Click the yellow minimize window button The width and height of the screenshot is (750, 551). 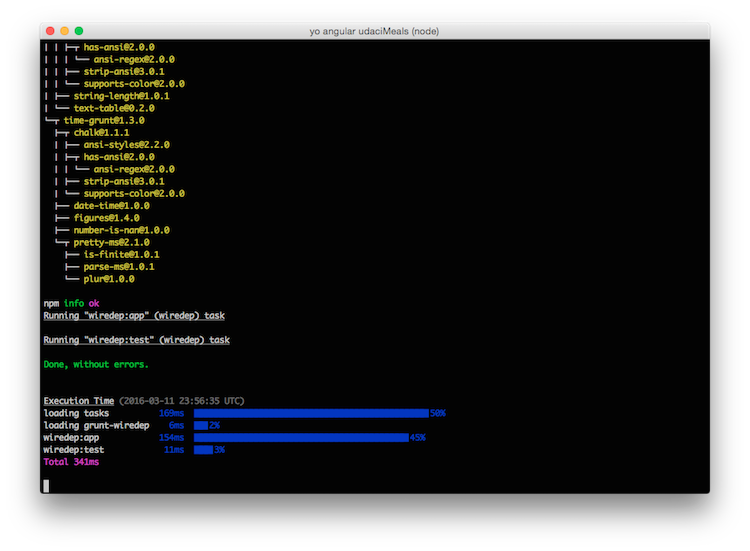(65, 31)
